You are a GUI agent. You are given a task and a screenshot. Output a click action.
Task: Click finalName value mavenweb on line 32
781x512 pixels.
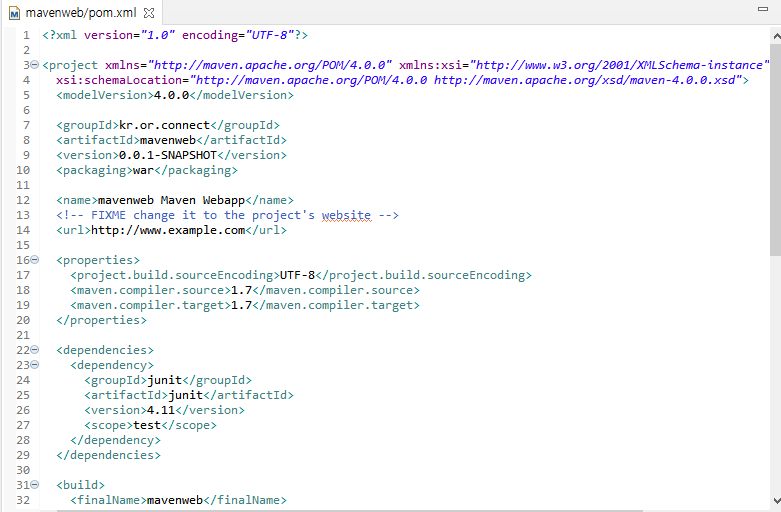(x=175, y=500)
